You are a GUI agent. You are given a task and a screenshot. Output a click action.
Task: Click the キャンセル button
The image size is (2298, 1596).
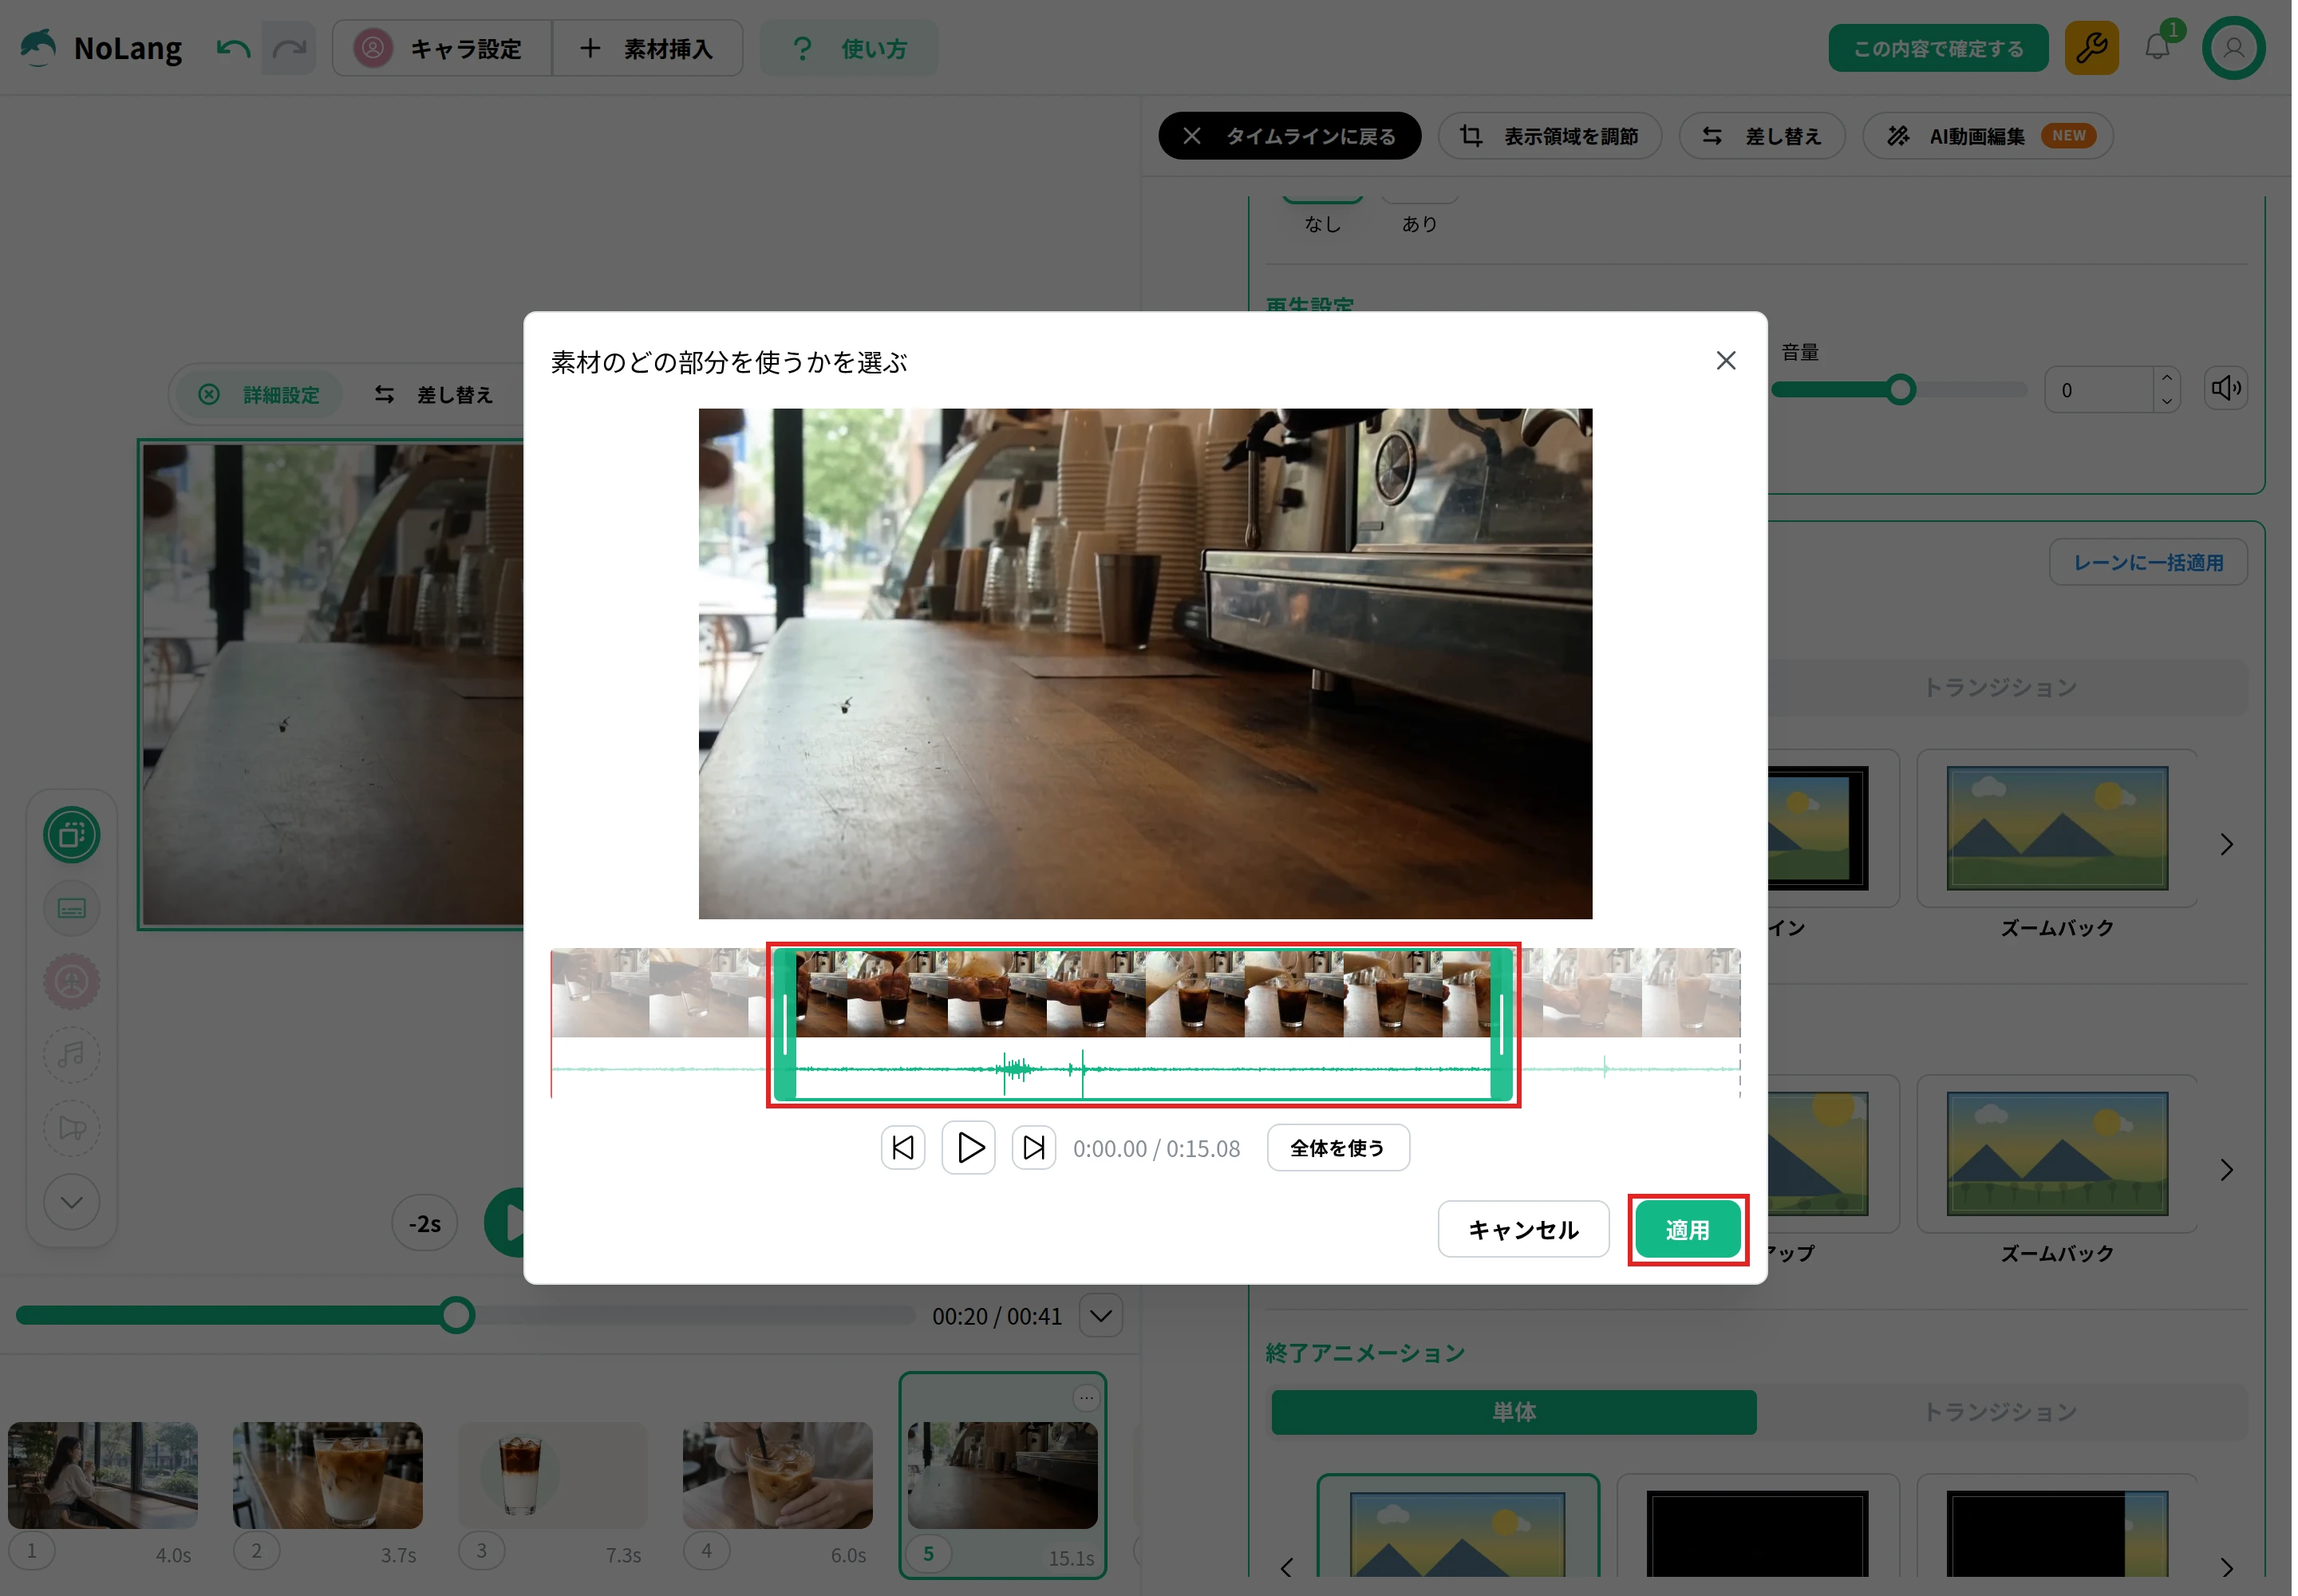1523,1230
